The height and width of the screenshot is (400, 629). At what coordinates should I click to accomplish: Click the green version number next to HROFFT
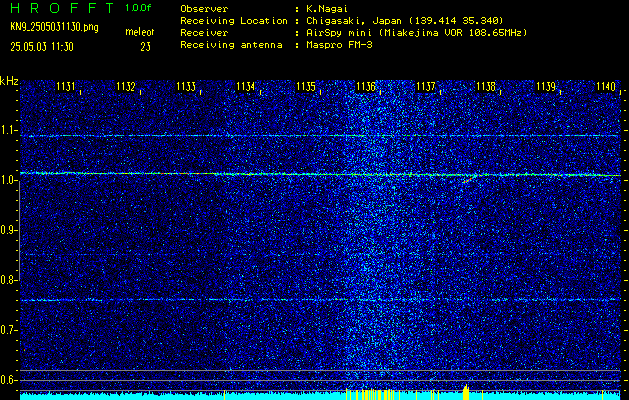tap(138, 8)
